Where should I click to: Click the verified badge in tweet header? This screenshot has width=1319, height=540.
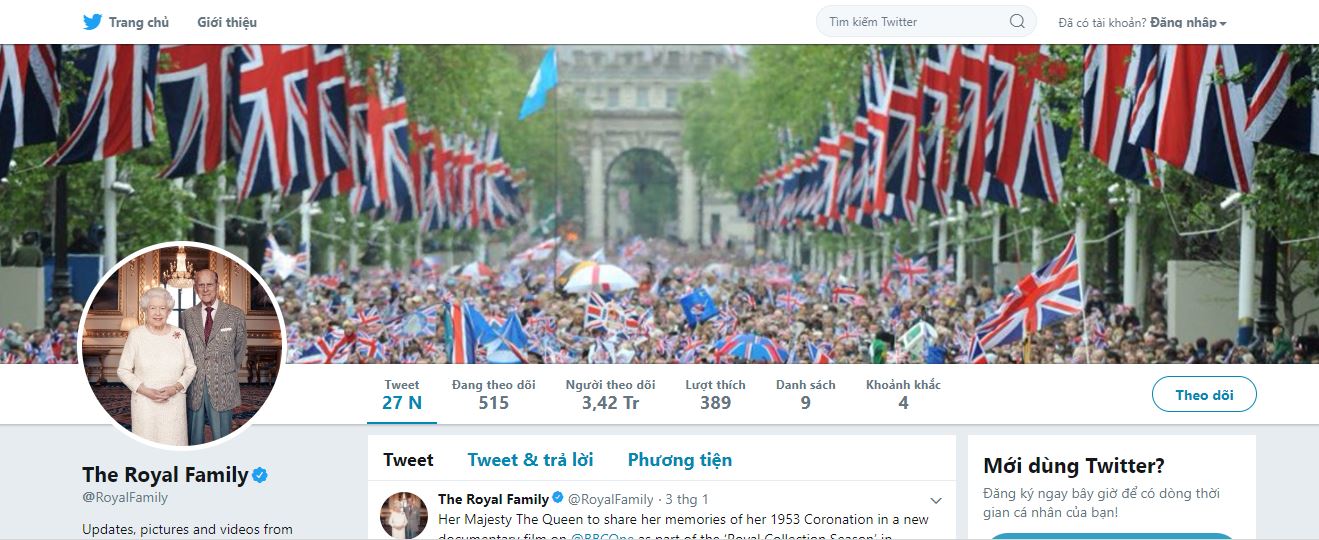click(558, 499)
